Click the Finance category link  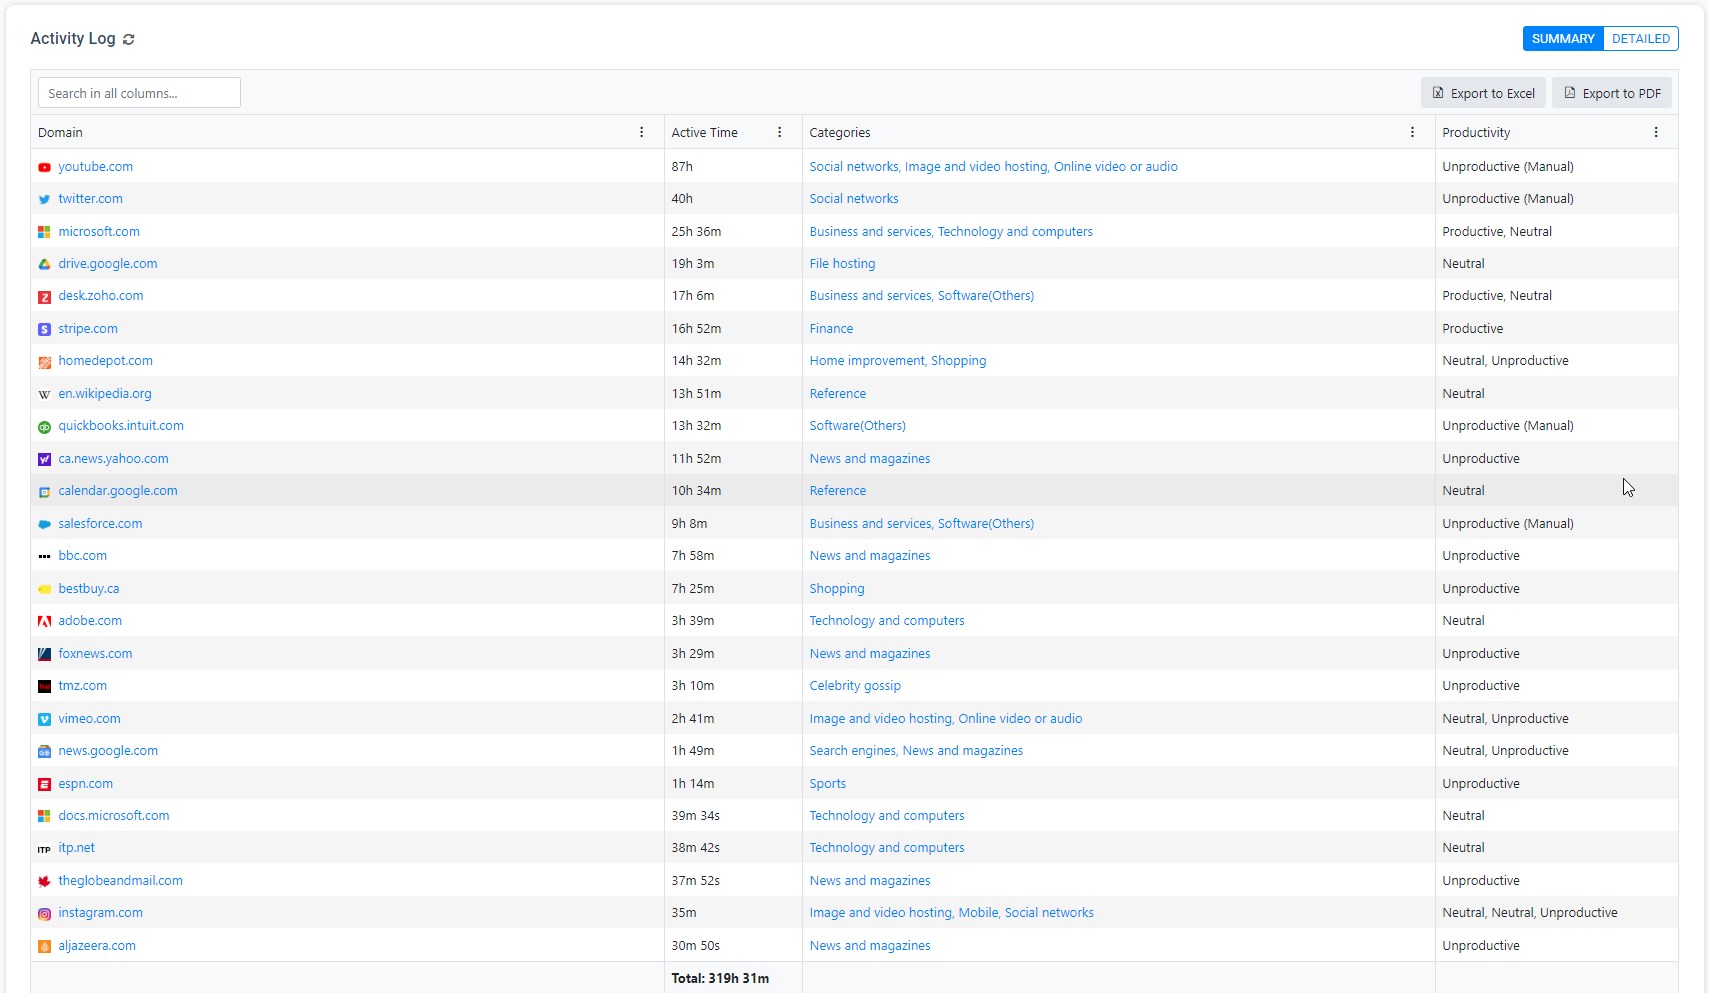pyautogui.click(x=831, y=329)
